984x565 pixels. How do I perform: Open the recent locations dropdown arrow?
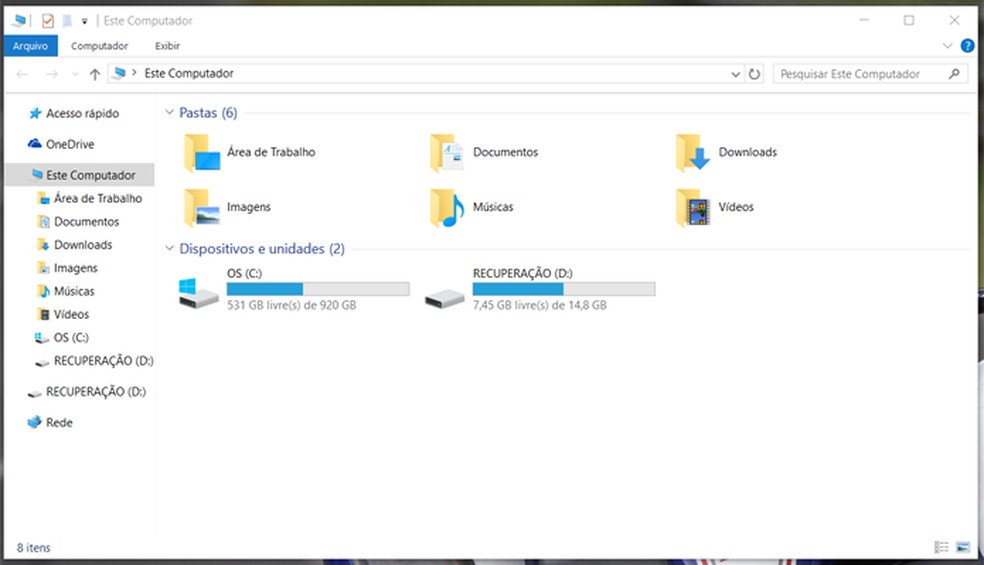coord(75,74)
